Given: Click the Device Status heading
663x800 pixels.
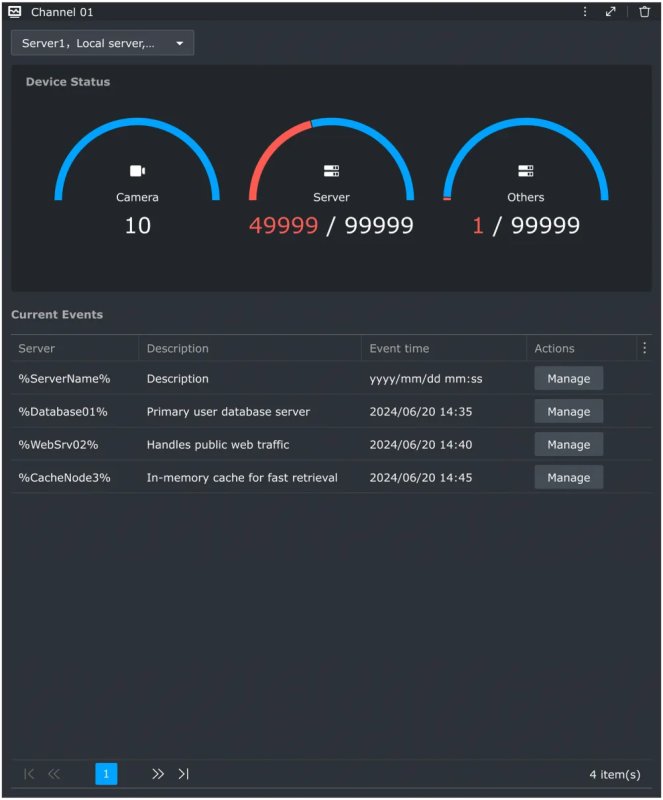Looking at the screenshot, I should 68,82.
